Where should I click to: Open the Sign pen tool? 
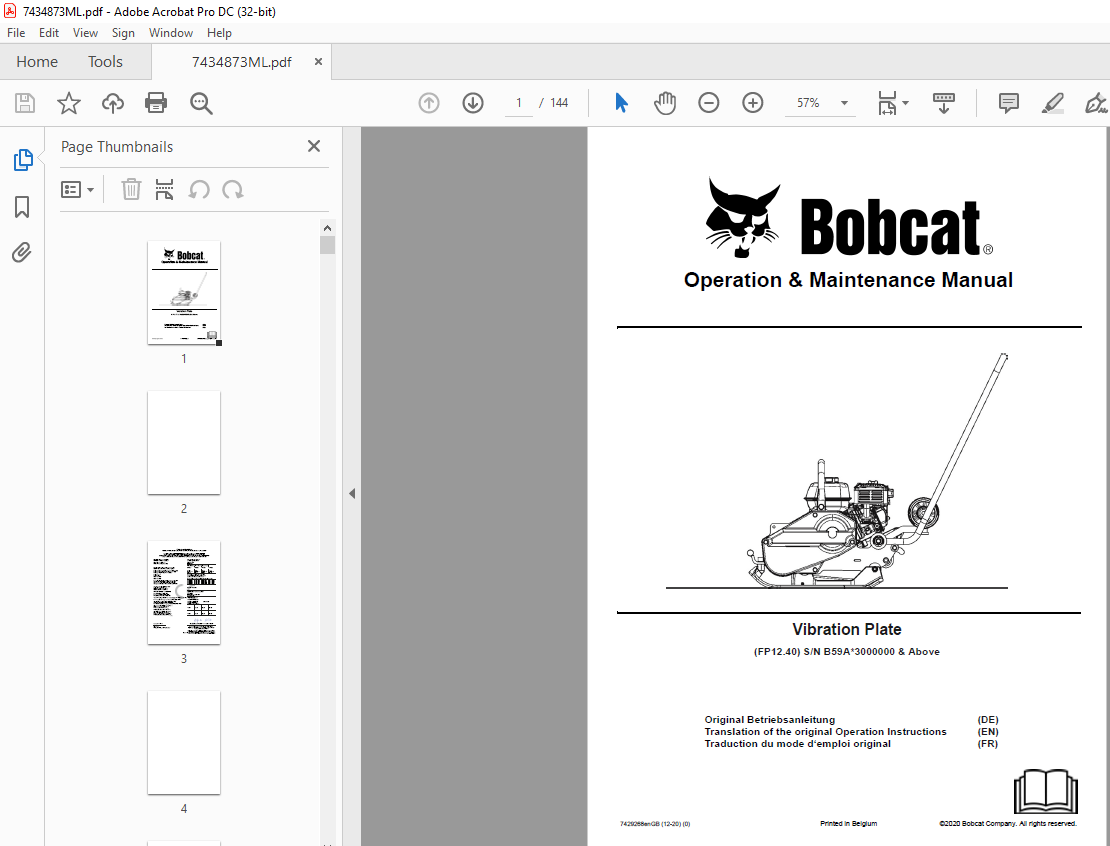click(1097, 103)
